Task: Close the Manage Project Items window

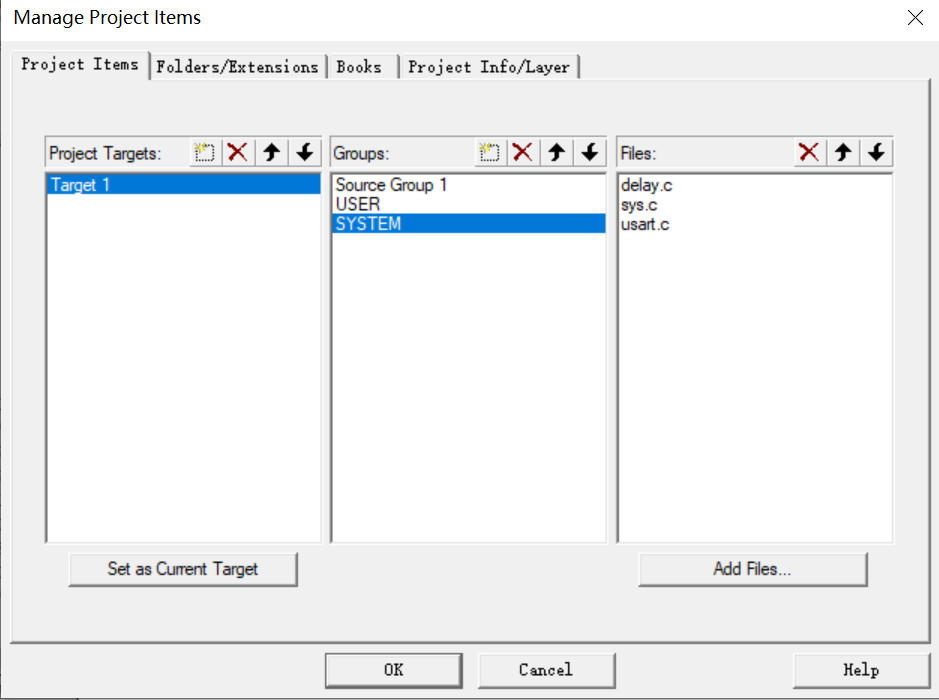Action: (x=915, y=17)
